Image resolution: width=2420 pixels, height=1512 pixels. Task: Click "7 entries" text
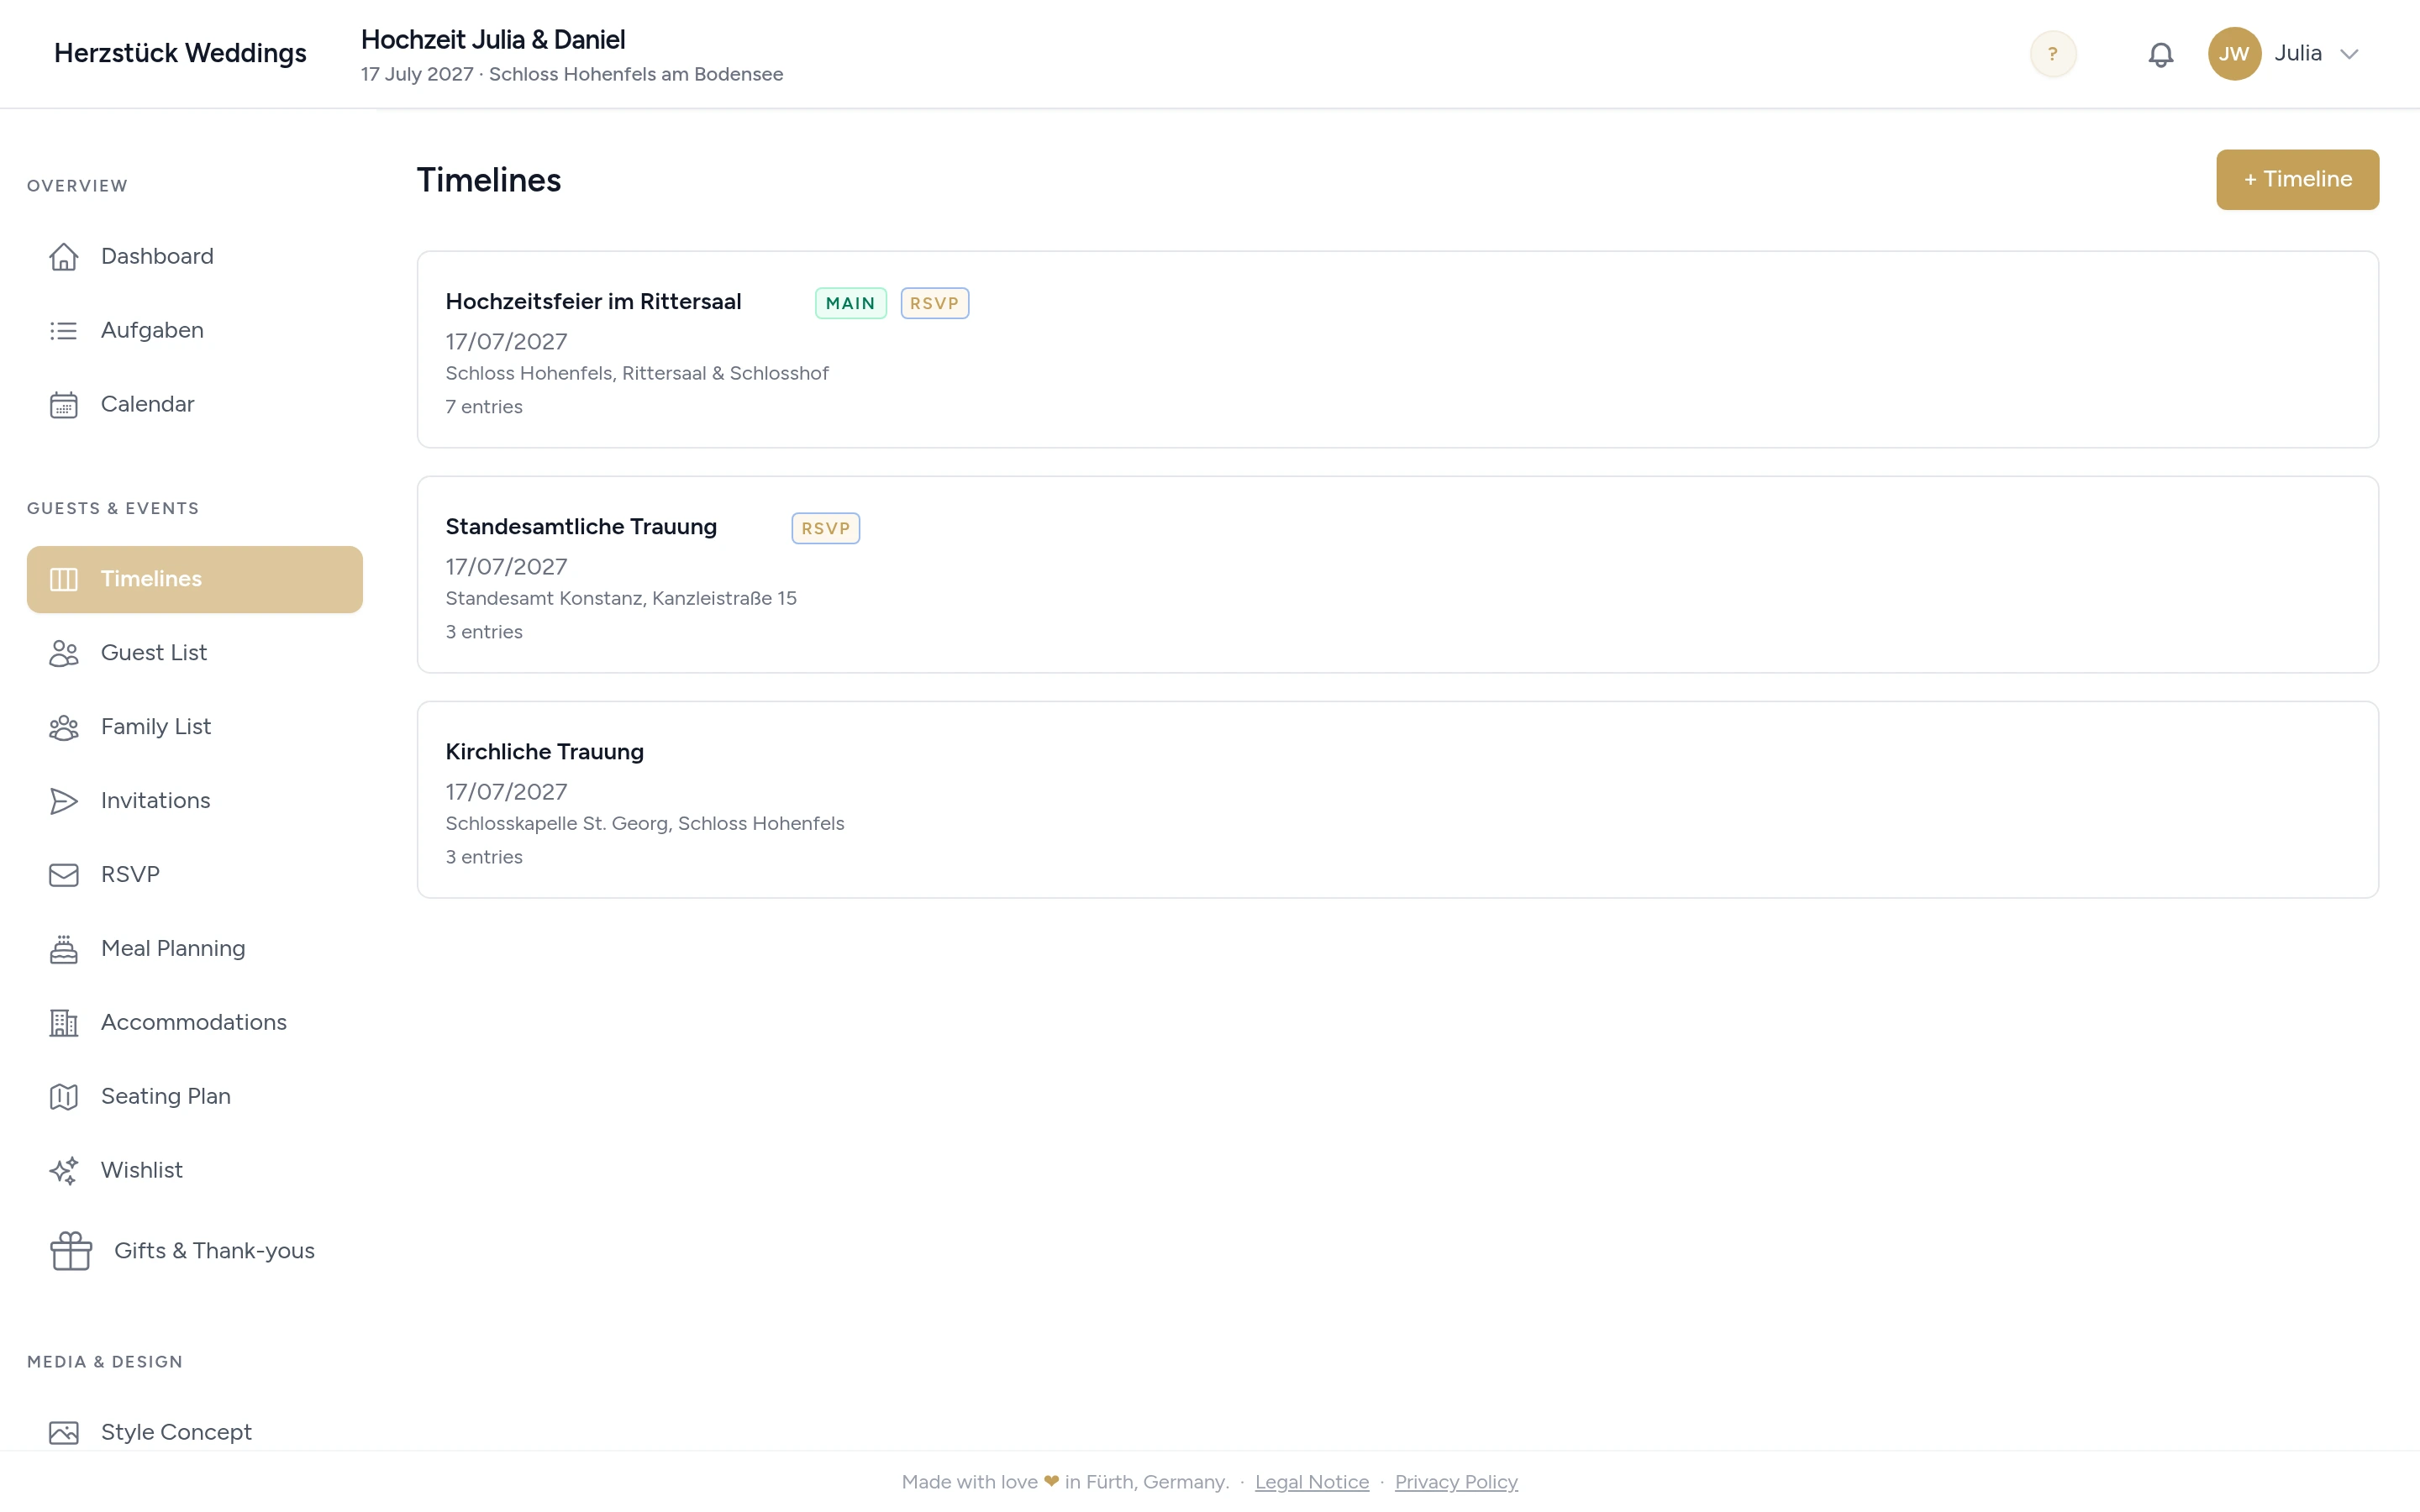click(484, 407)
